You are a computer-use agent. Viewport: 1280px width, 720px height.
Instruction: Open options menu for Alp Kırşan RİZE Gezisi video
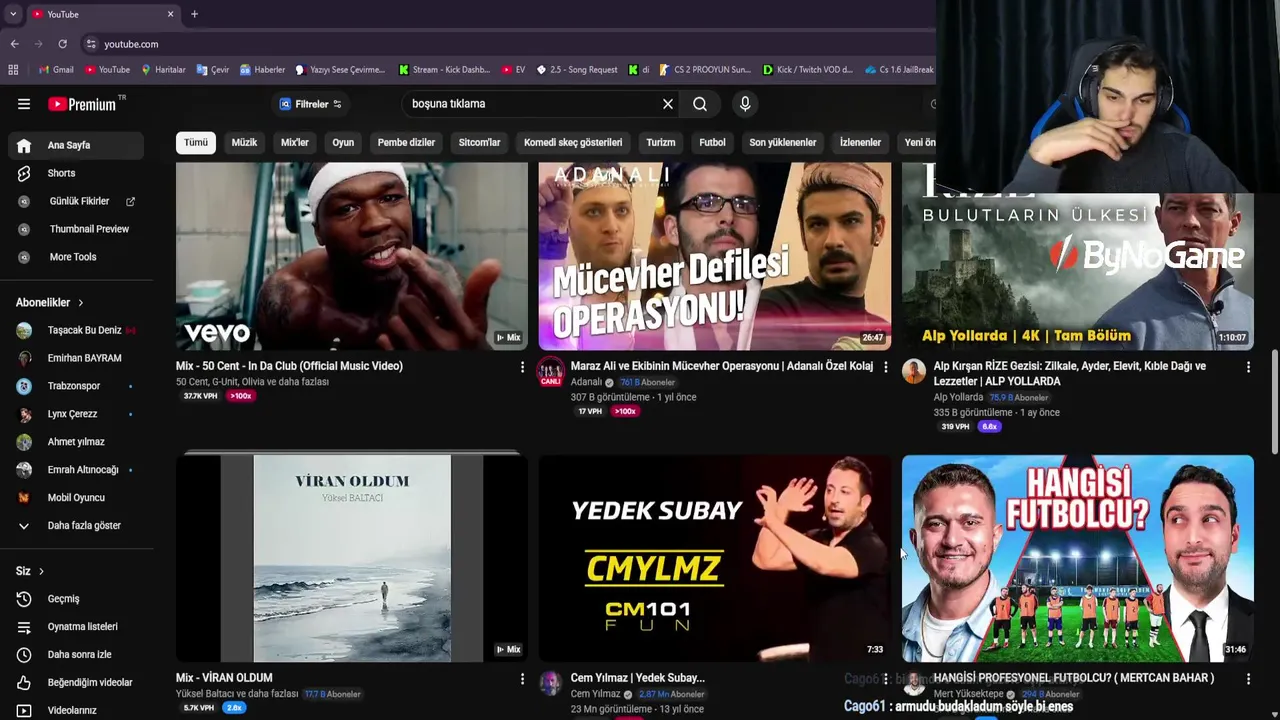pyautogui.click(x=1248, y=367)
